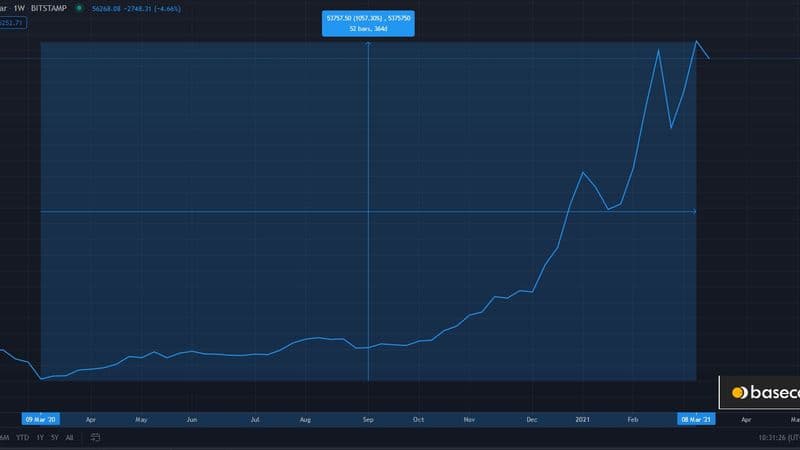This screenshot has height=450, width=800.
Task: Click the 08 Mar '21 end date marker
Action: click(696, 419)
